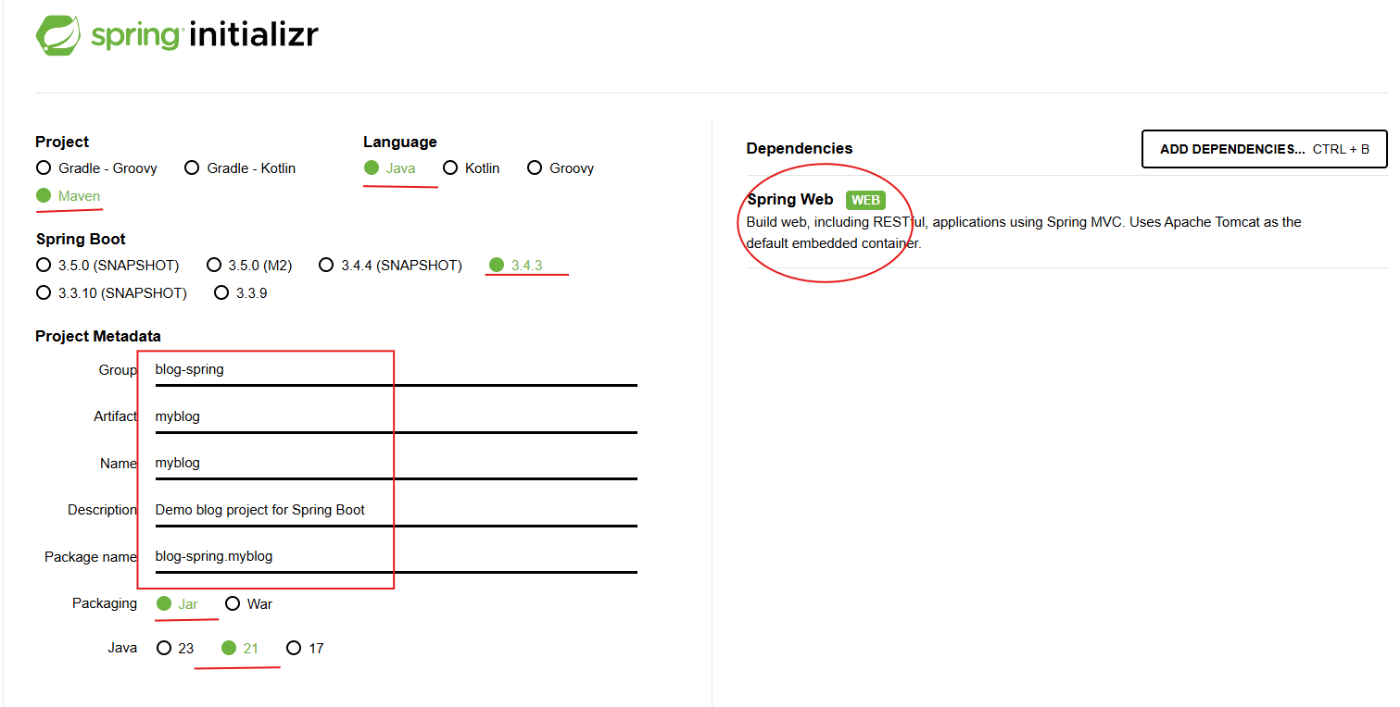
Task: Select Spring Boot version 3.3.9
Action: click(x=241, y=293)
